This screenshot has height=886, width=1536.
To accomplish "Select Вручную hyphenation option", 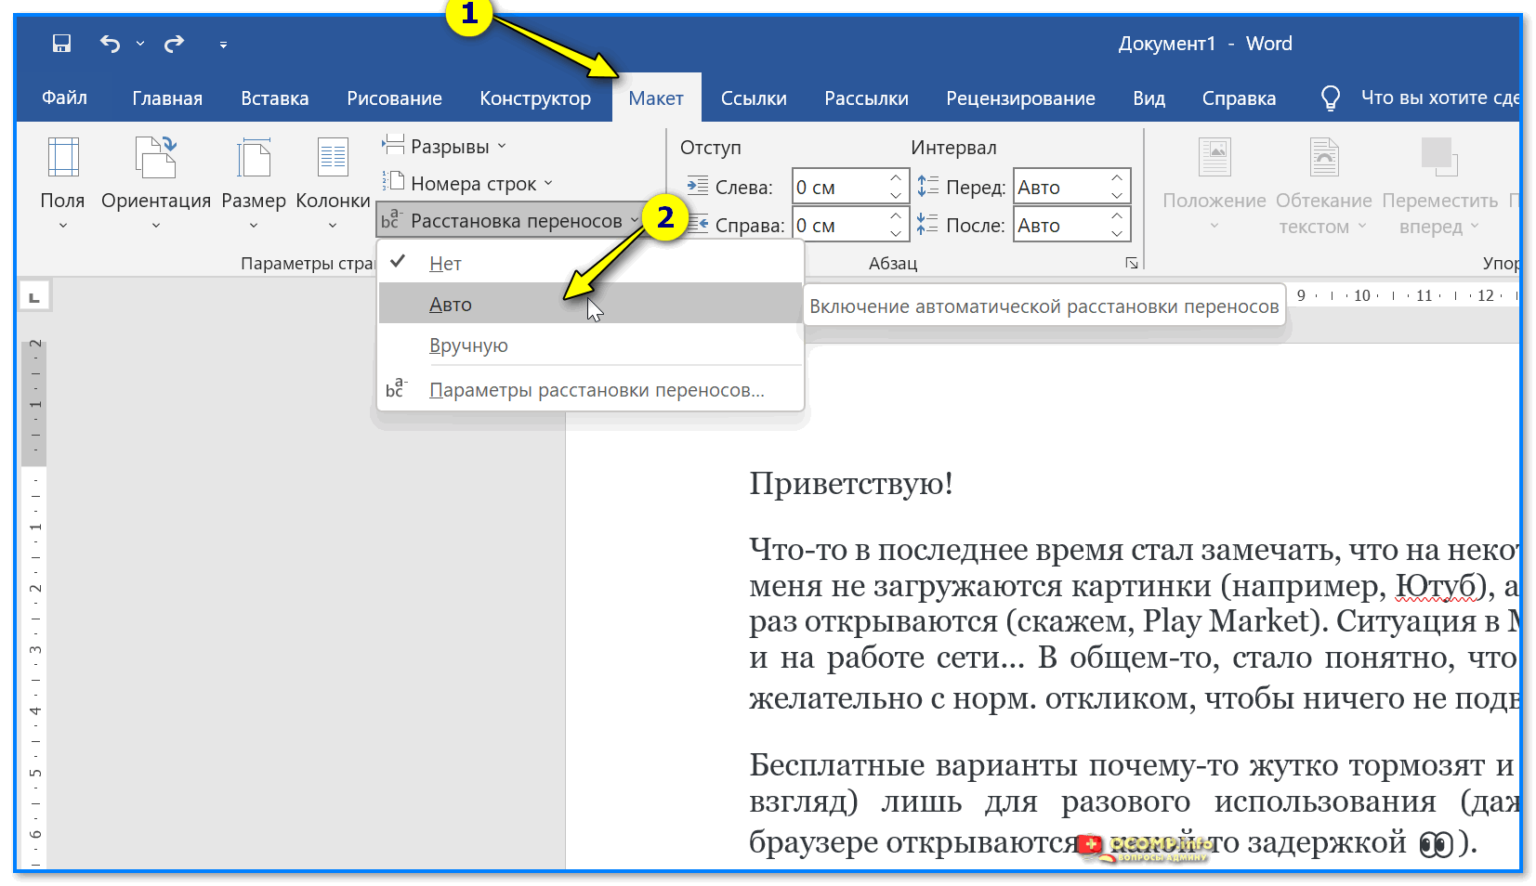I will [x=591, y=345].
